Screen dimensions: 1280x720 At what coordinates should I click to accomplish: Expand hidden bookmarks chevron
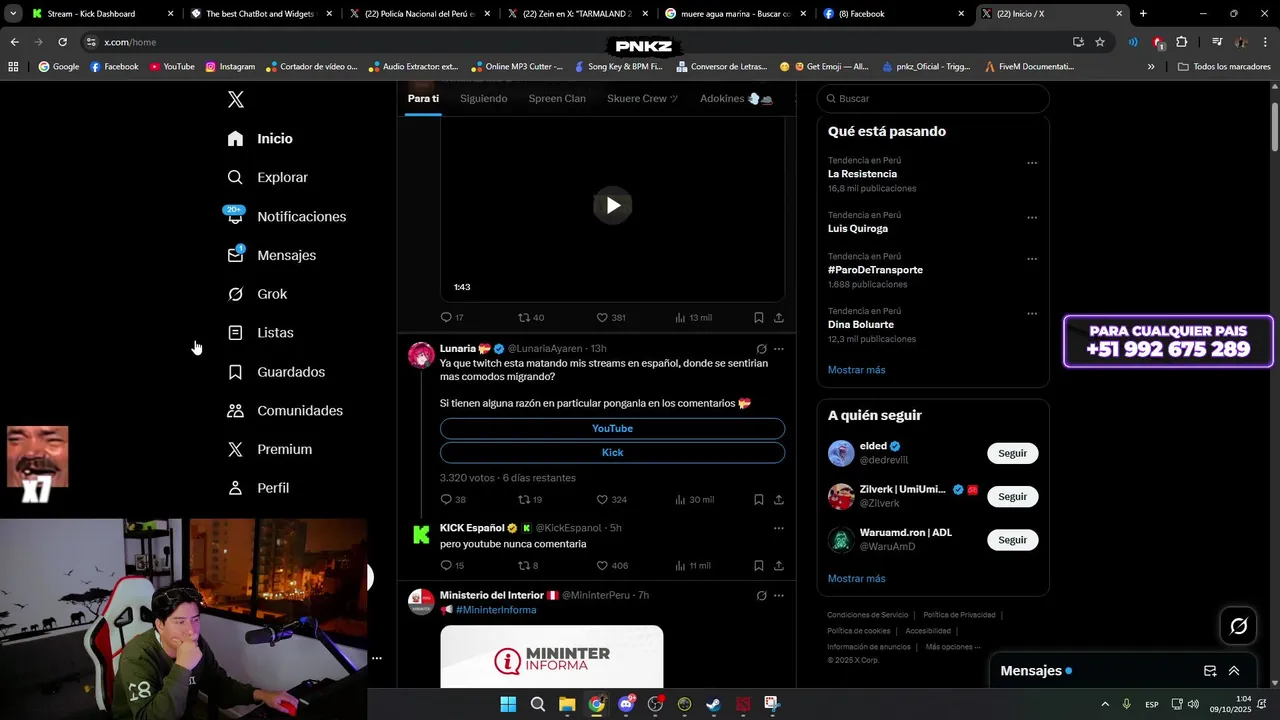pos(1151,67)
